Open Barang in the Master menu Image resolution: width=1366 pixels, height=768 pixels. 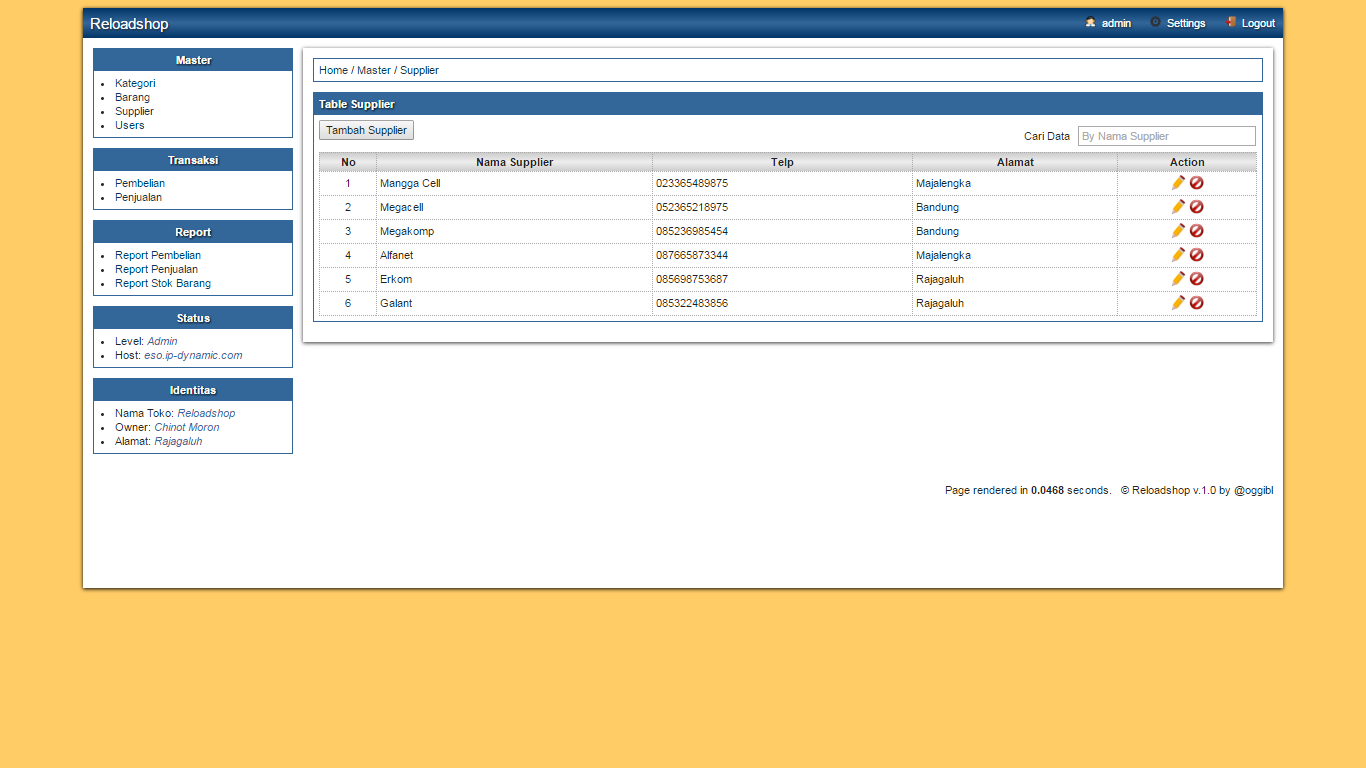coord(132,97)
